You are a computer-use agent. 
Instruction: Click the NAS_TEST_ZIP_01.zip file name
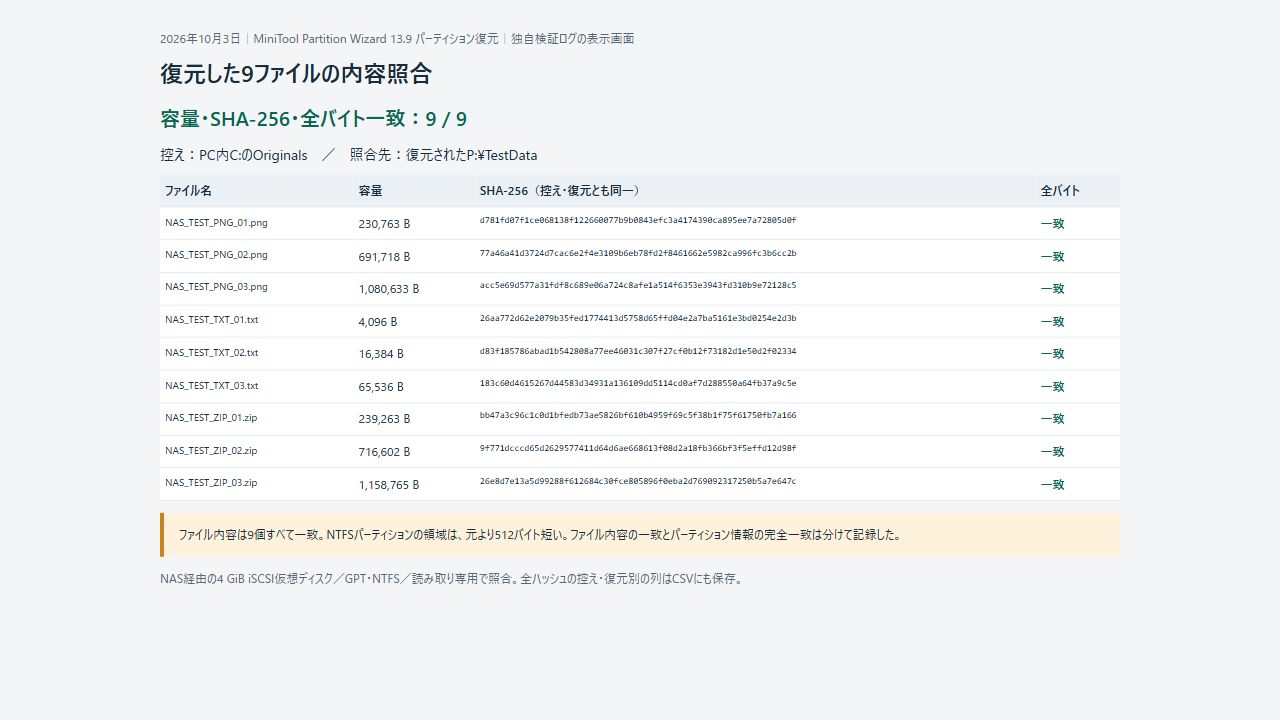tap(211, 418)
